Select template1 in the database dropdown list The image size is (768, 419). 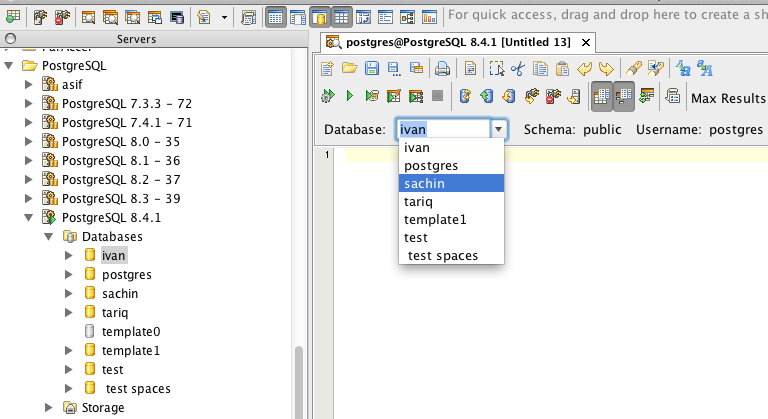tap(451, 220)
